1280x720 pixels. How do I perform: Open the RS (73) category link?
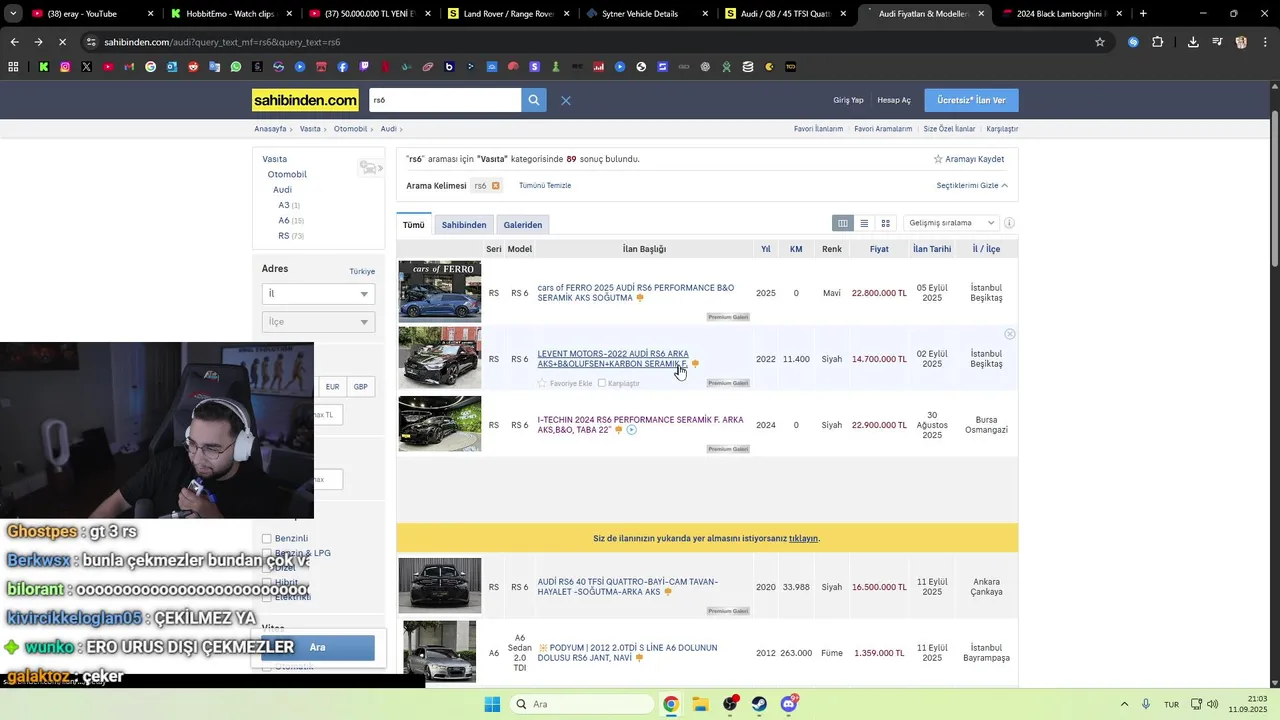click(x=291, y=236)
